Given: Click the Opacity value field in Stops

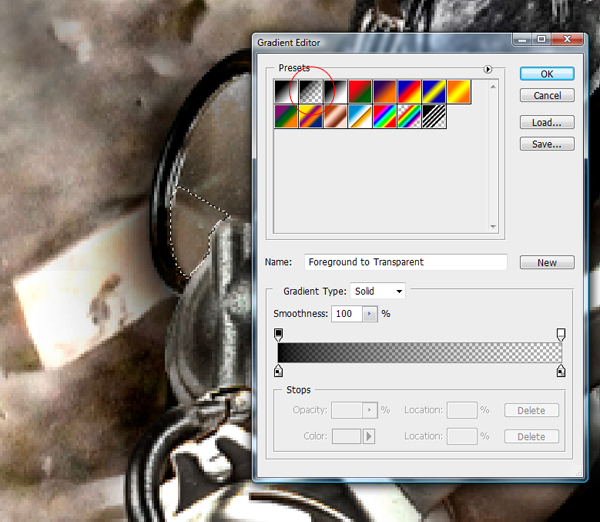Looking at the screenshot, I should [x=347, y=410].
